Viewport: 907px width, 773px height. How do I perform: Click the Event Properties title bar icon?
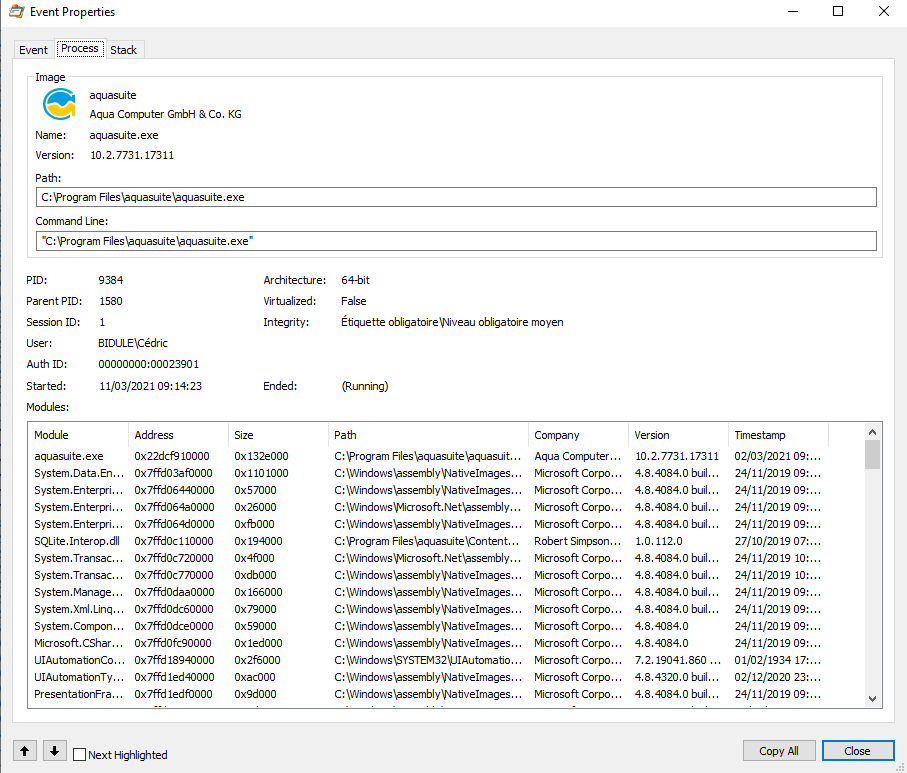[14, 12]
